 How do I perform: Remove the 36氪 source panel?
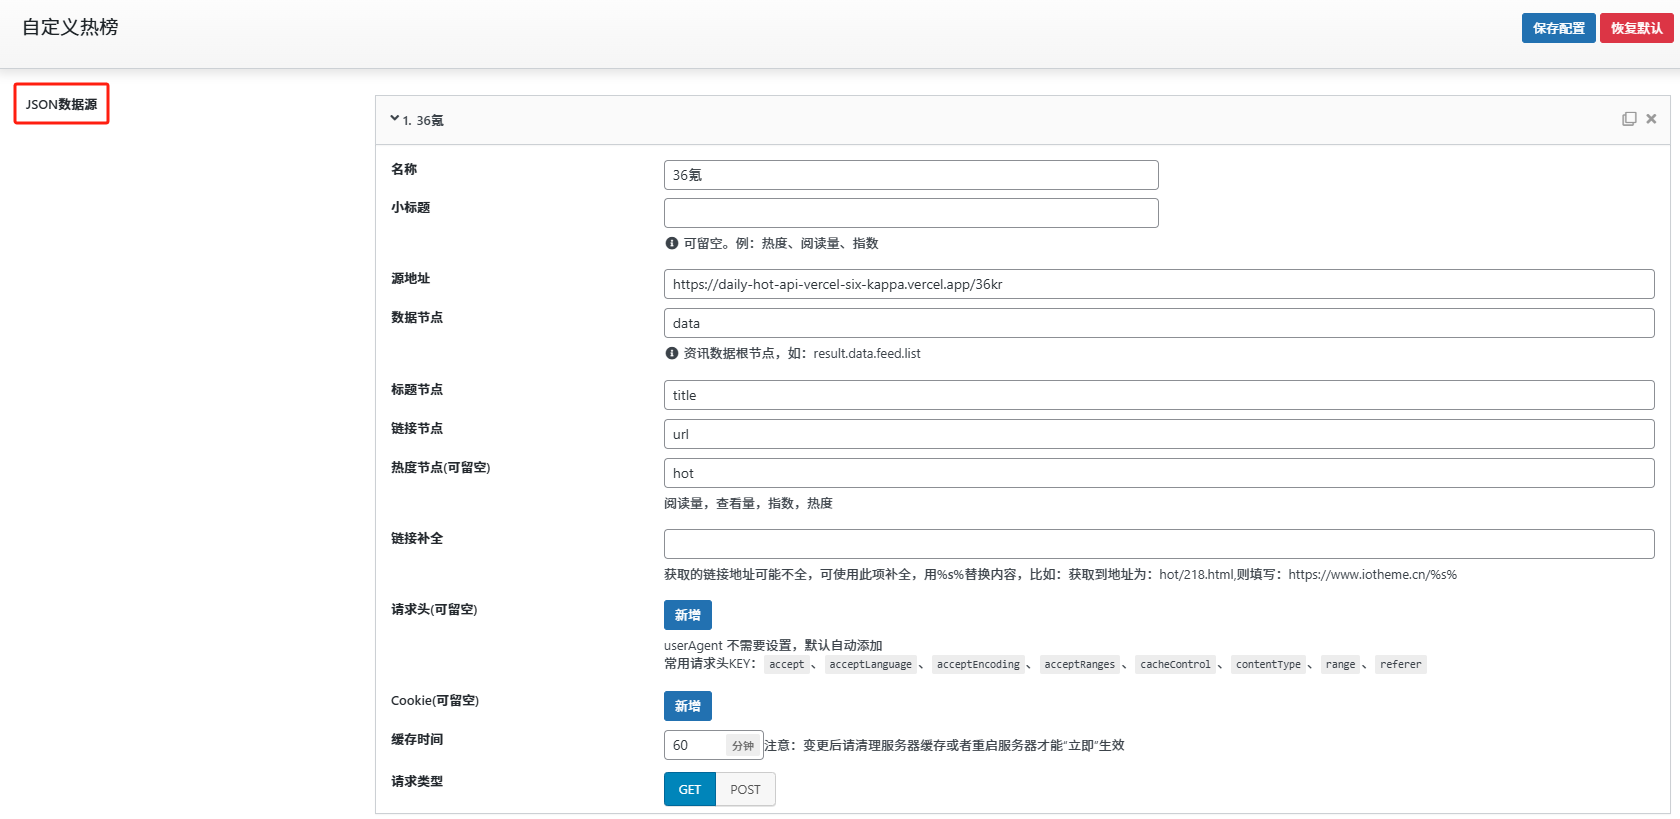pos(1651,119)
